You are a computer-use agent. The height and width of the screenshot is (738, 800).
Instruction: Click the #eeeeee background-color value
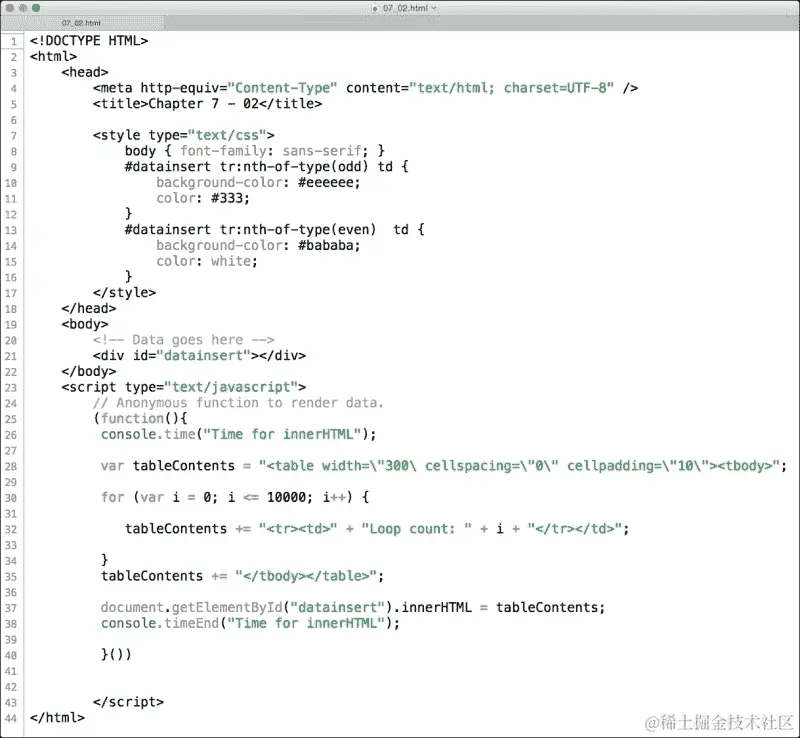tap(329, 182)
